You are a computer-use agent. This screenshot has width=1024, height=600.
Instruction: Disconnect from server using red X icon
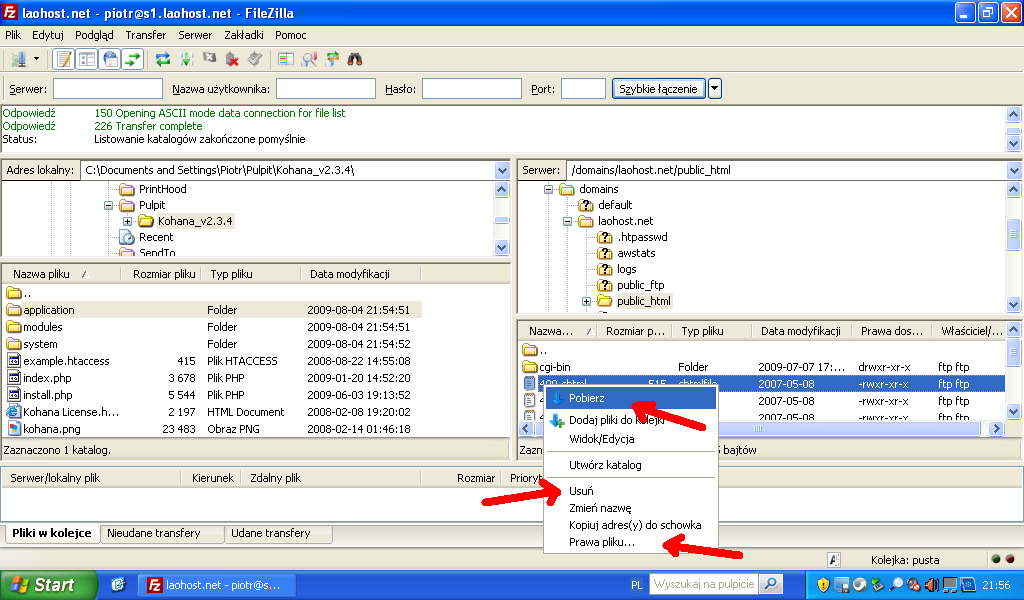(232, 59)
